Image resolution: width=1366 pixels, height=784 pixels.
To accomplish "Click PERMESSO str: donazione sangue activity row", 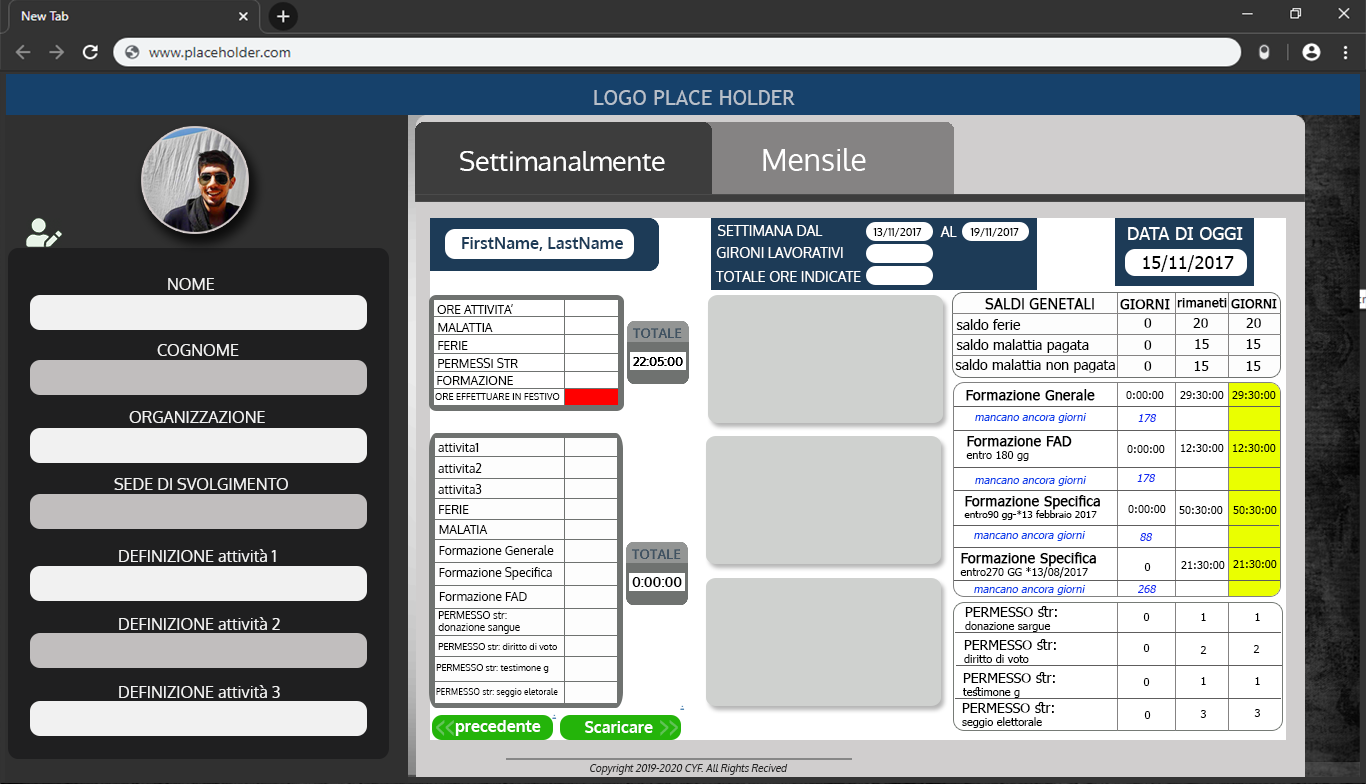I will pos(526,621).
